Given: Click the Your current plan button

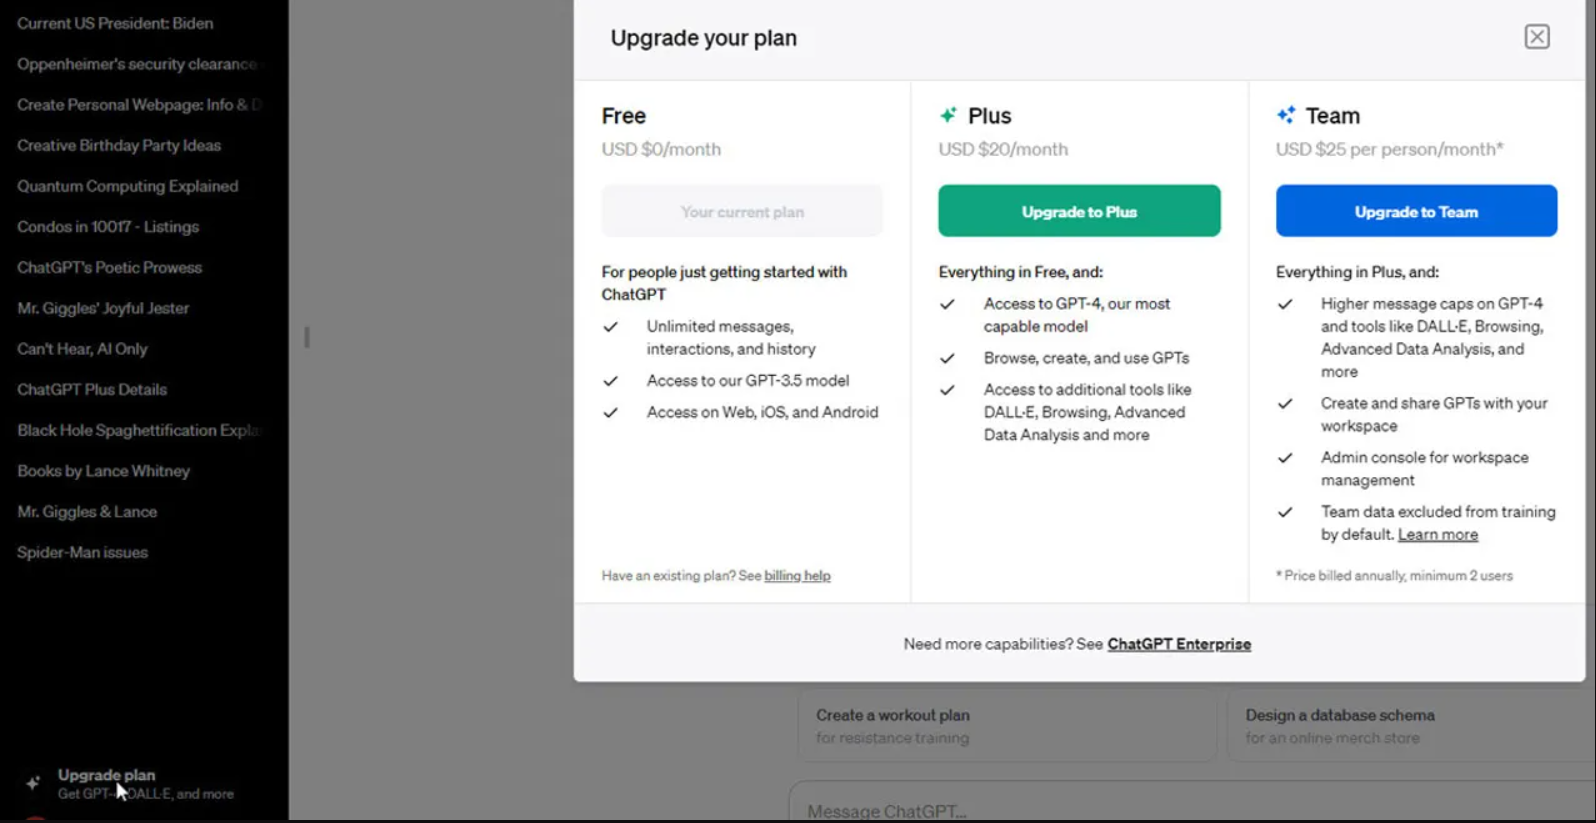Looking at the screenshot, I should [742, 211].
